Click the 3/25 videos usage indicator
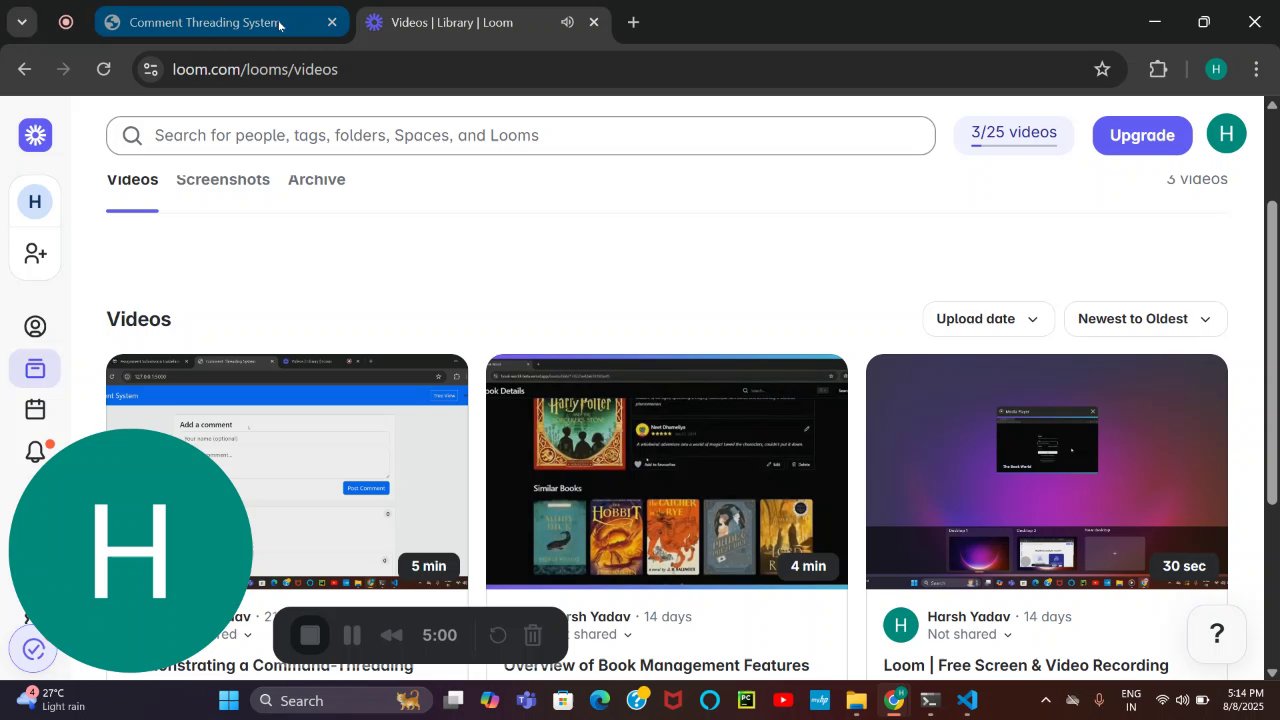Image resolution: width=1280 pixels, height=720 pixels. (1014, 135)
